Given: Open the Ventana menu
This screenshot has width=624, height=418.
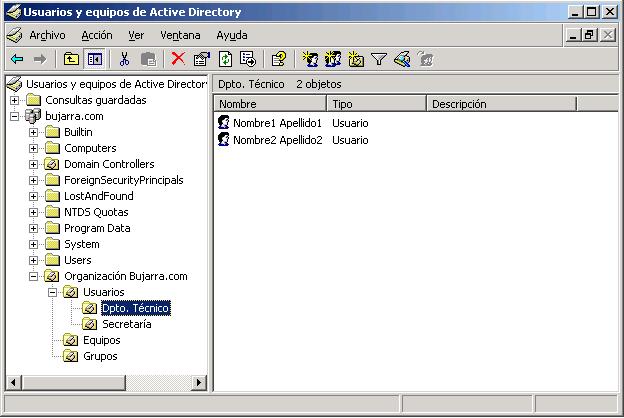Looking at the screenshot, I should point(180,35).
